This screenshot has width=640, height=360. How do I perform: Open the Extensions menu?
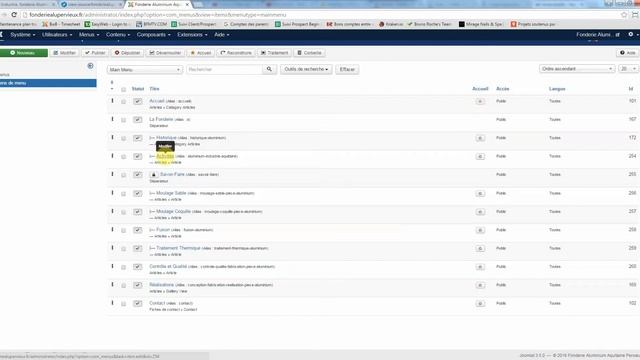click(x=192, y=35)
